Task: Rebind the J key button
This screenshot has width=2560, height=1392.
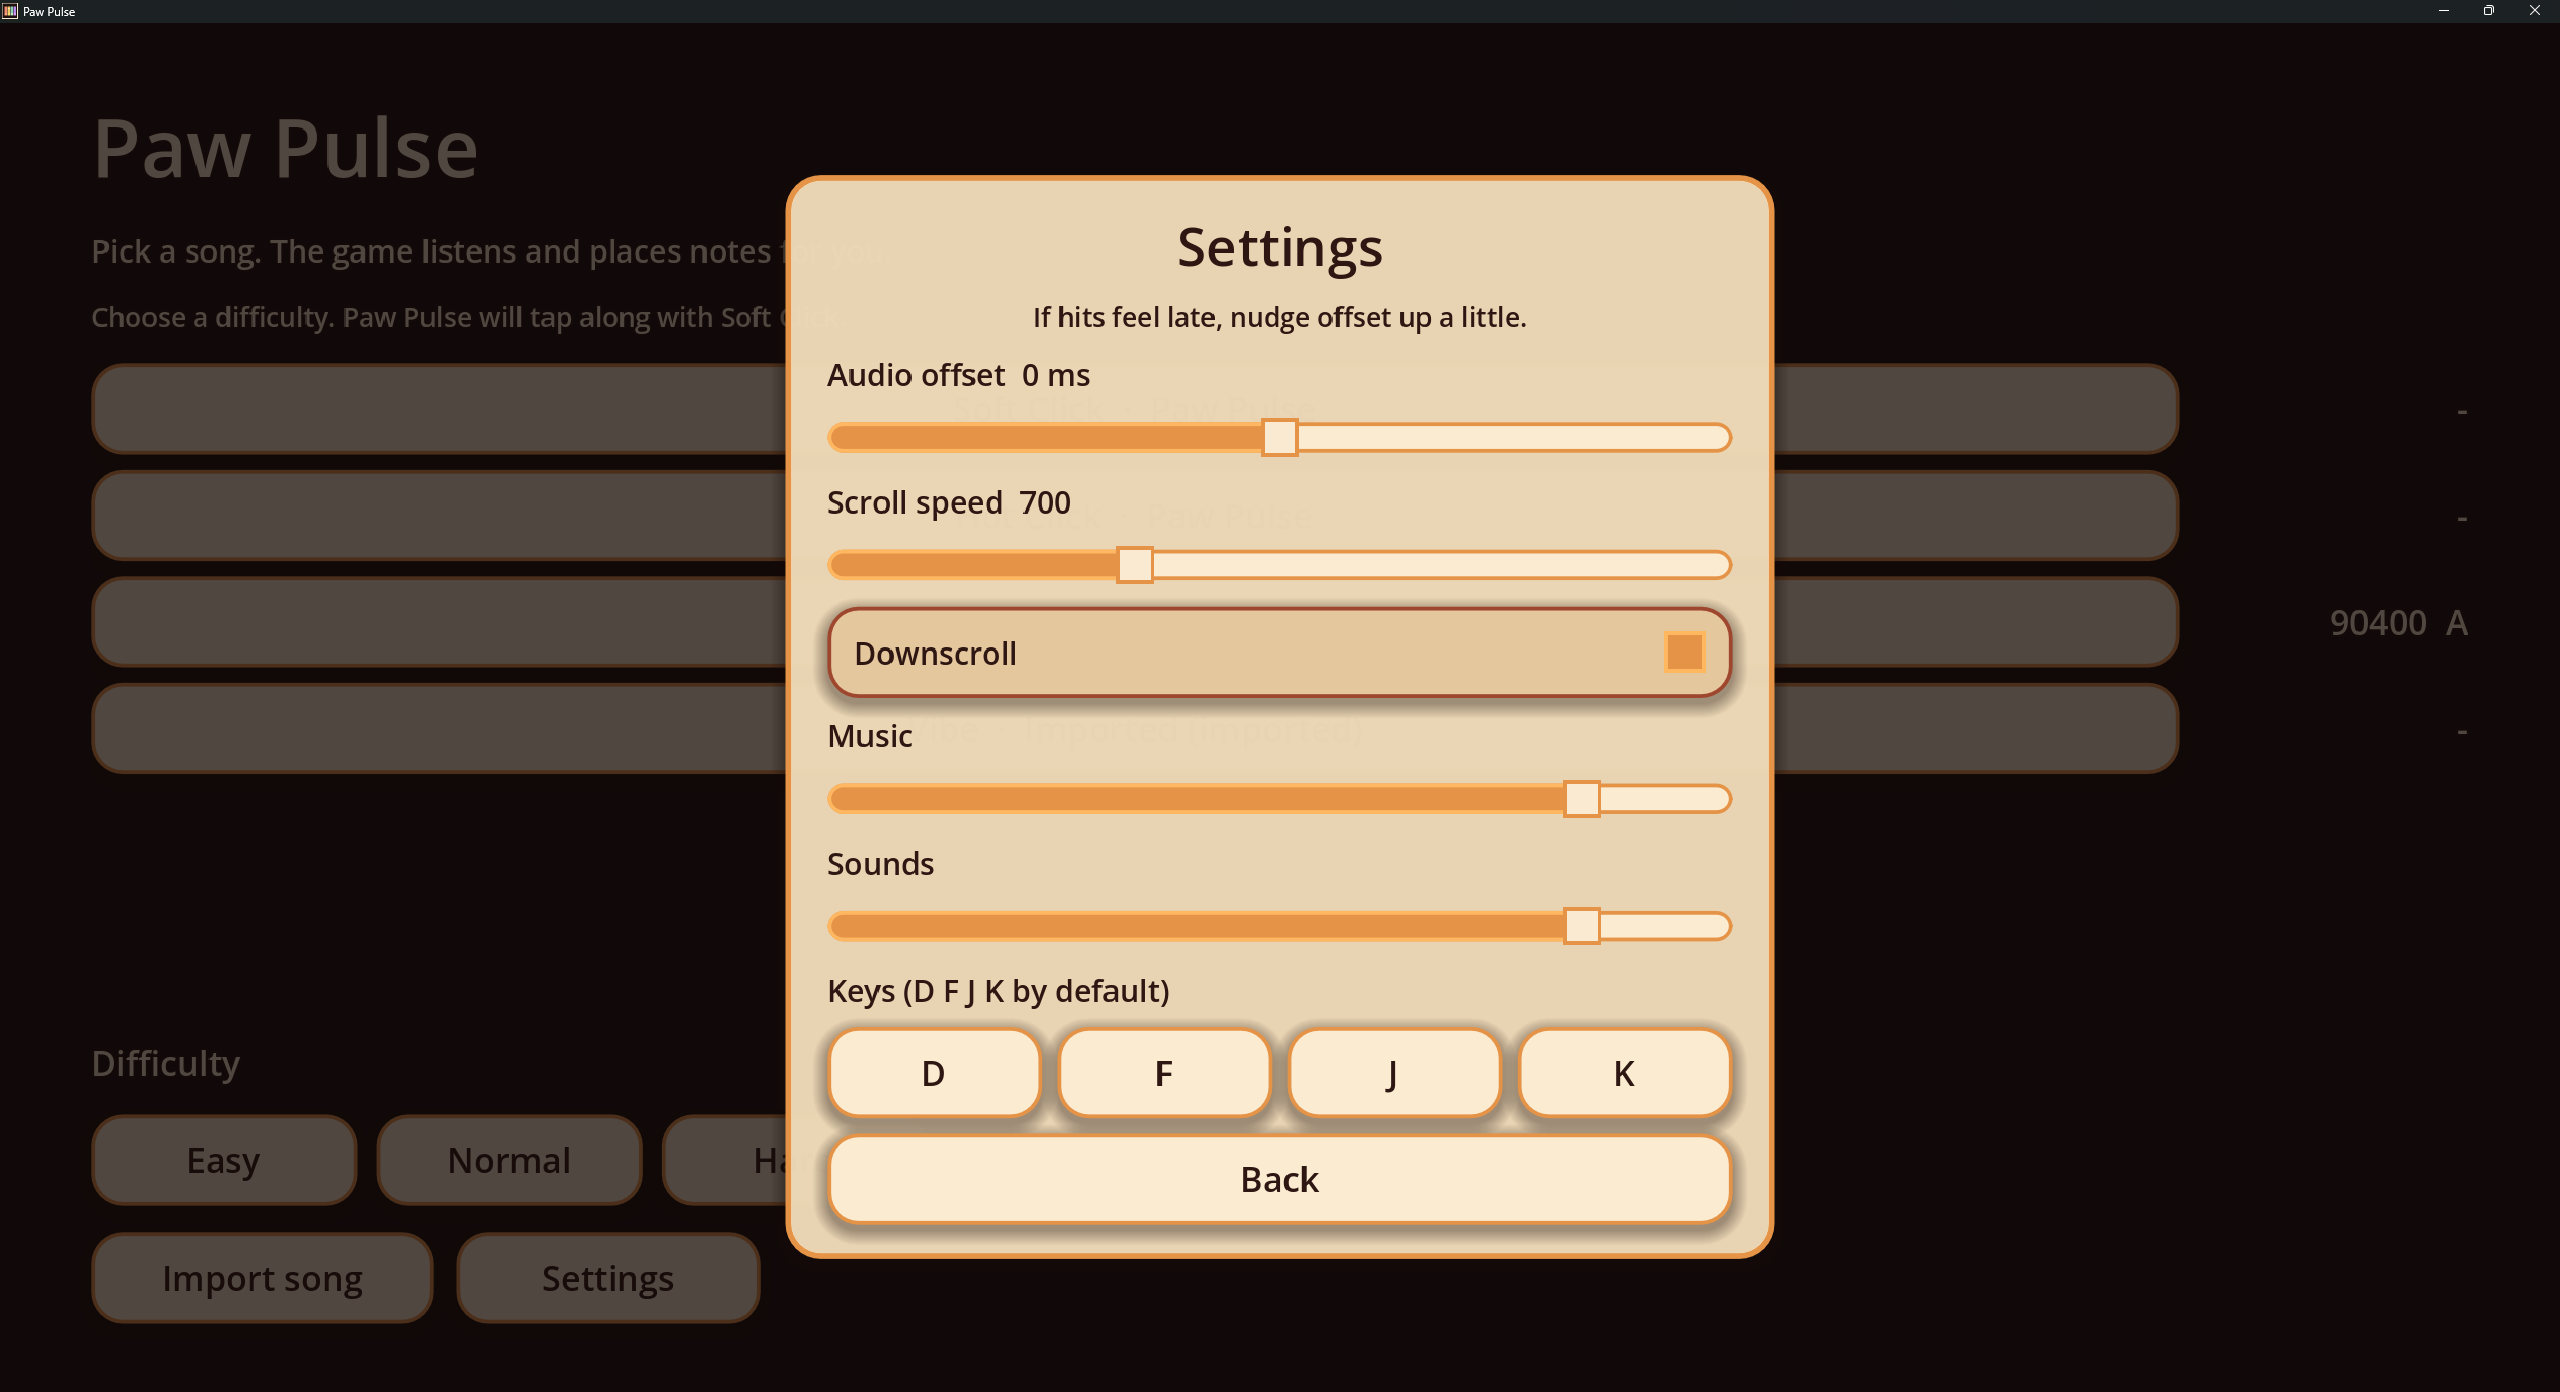Action: tap(1394, 1073)
